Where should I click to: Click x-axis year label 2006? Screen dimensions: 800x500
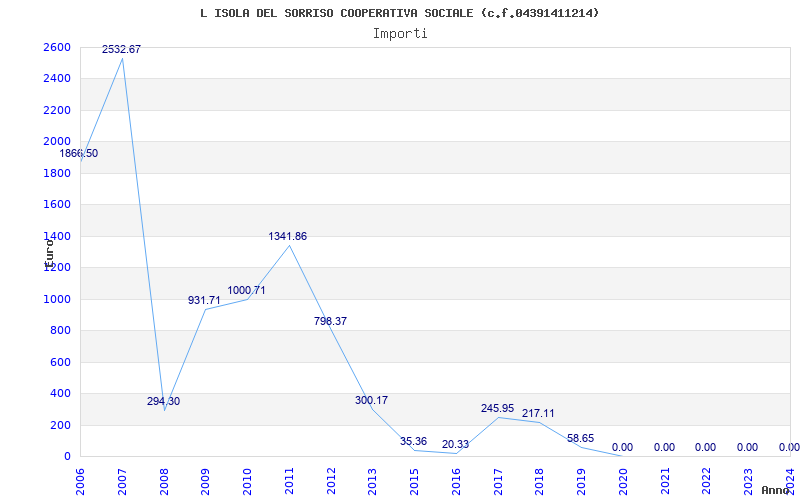[x=81, y=481]
